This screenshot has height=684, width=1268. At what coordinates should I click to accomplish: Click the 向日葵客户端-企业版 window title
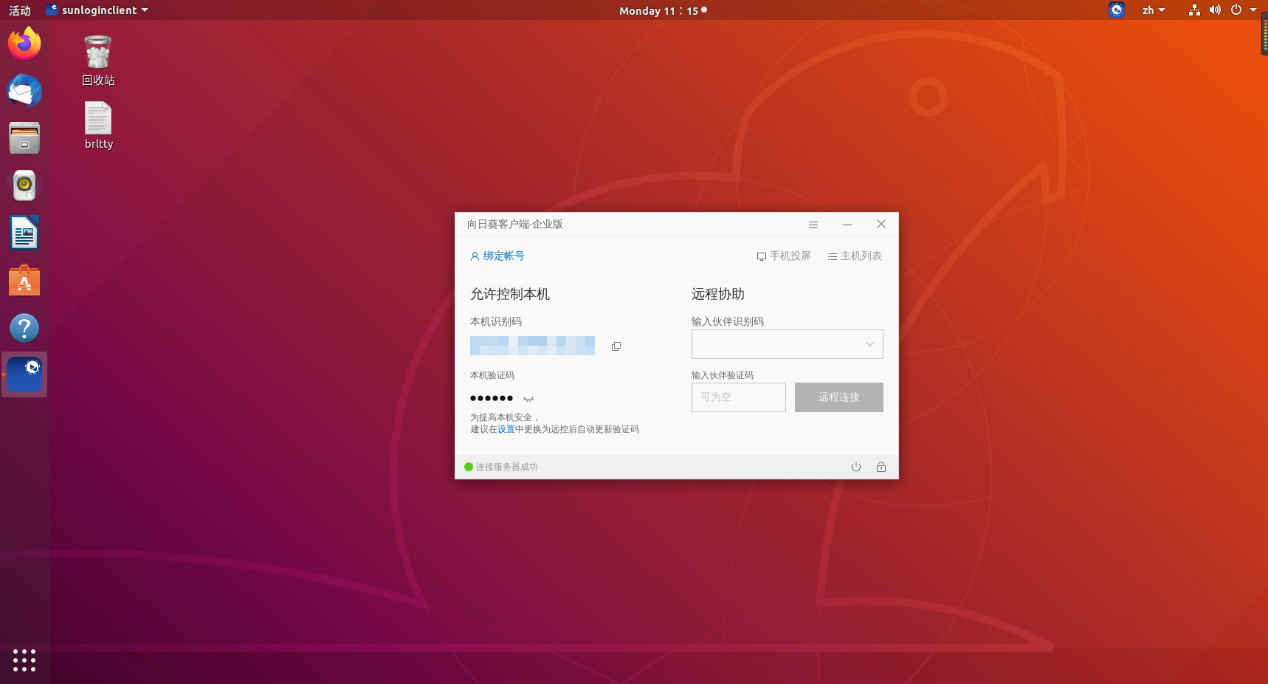pyautogui.click(x=515, y=224)
